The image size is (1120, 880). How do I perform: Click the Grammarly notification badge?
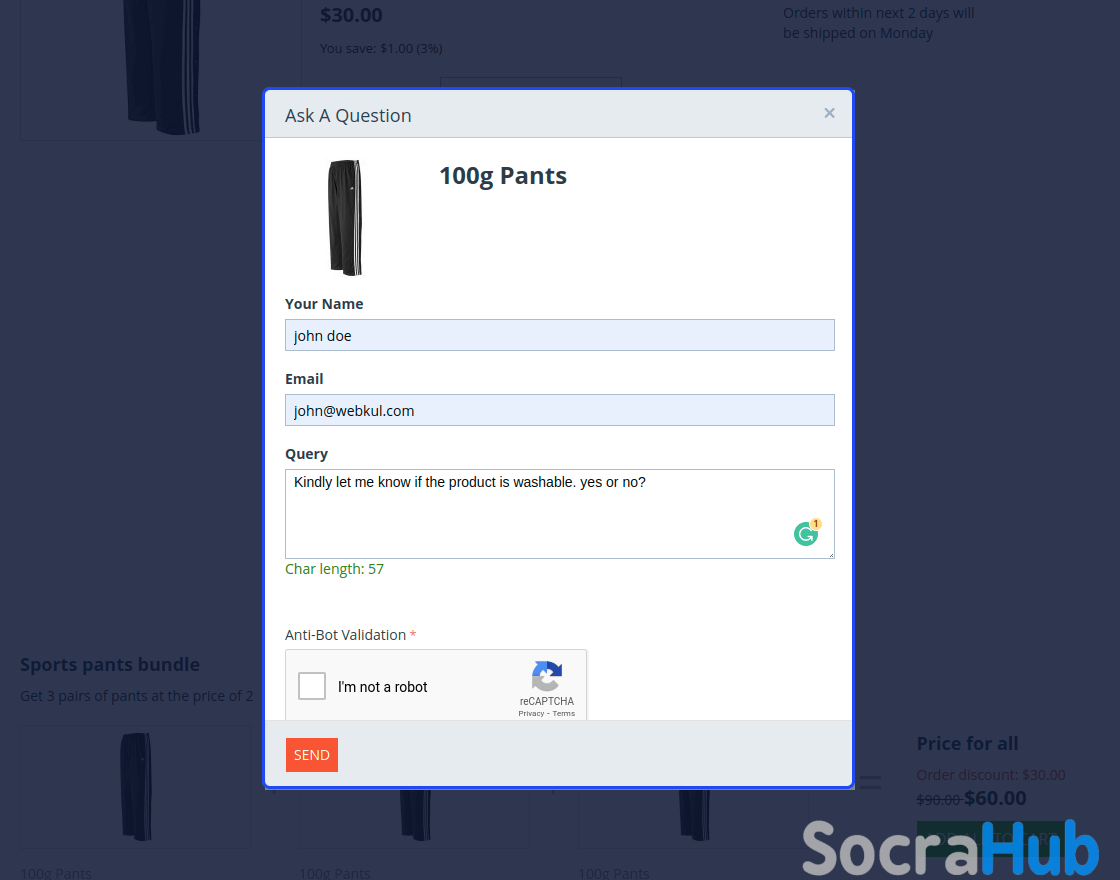click(x=816, y=524)
